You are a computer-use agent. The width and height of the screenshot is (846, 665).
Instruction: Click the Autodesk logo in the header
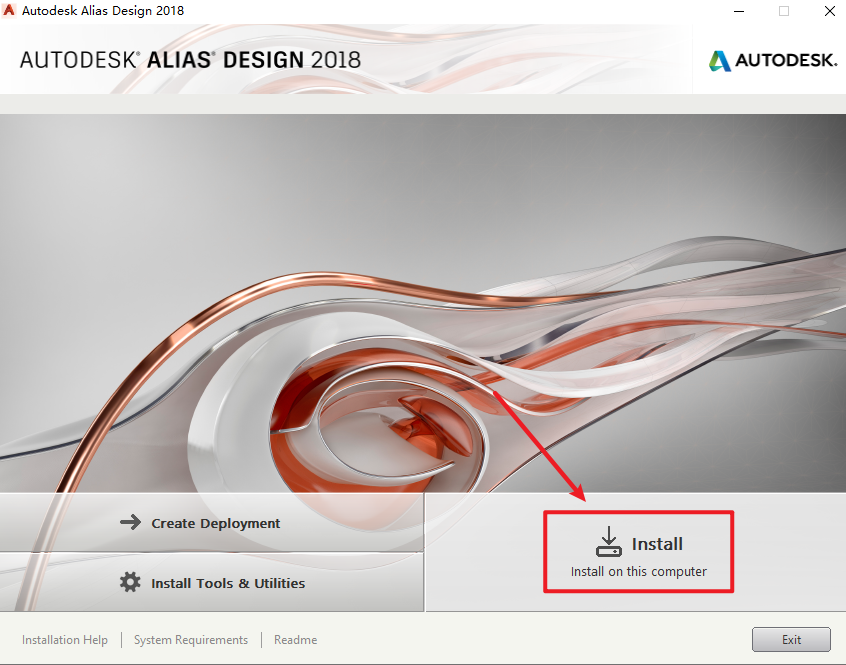[773, 60]
